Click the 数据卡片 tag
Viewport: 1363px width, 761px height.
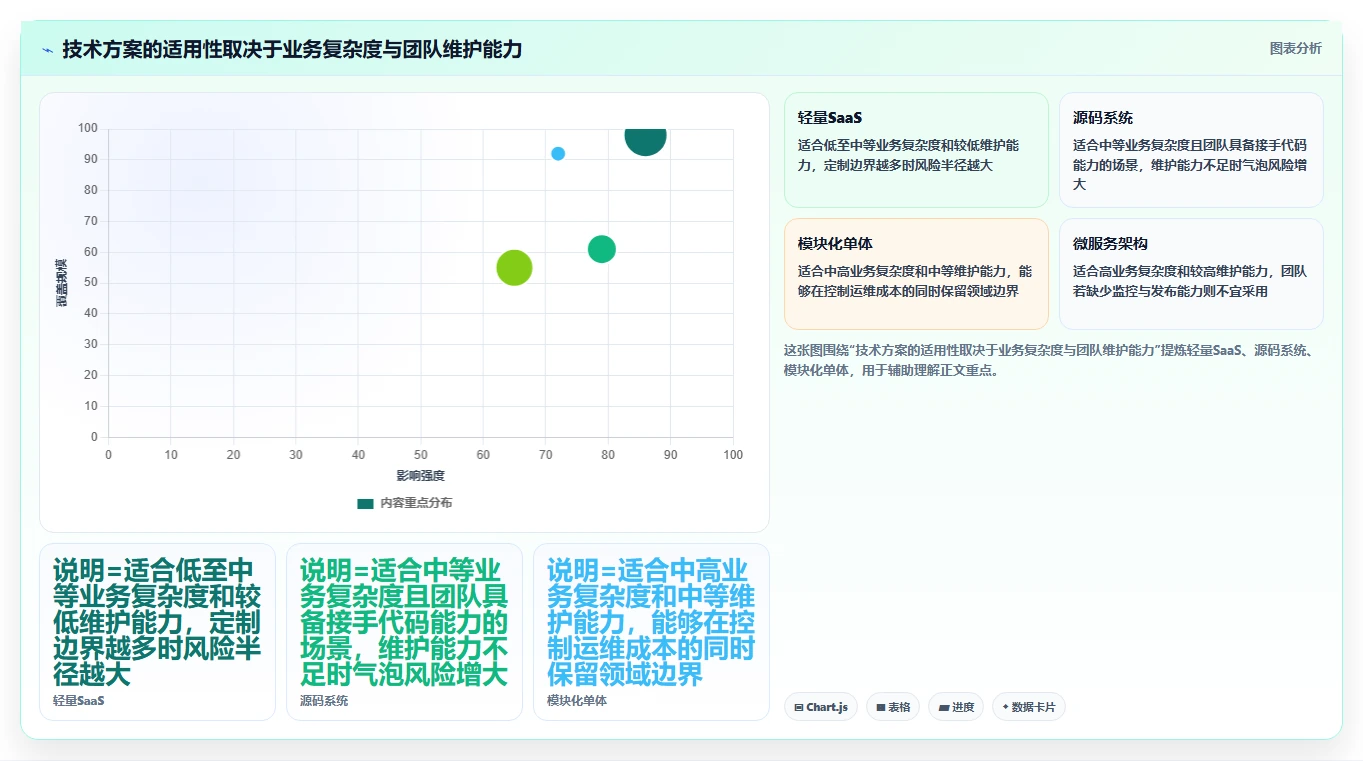point(1029,707)
